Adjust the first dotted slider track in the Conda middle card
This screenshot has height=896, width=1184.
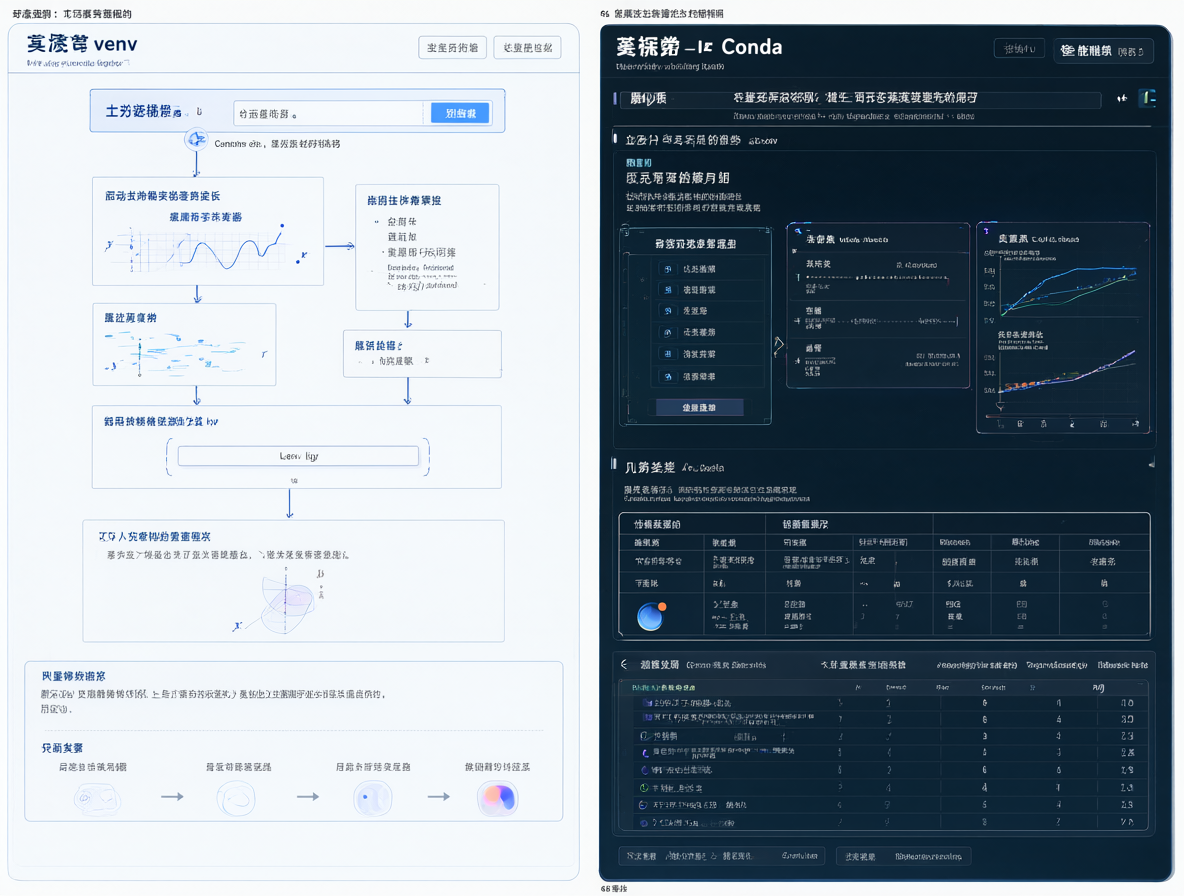(x=876, y=278)
